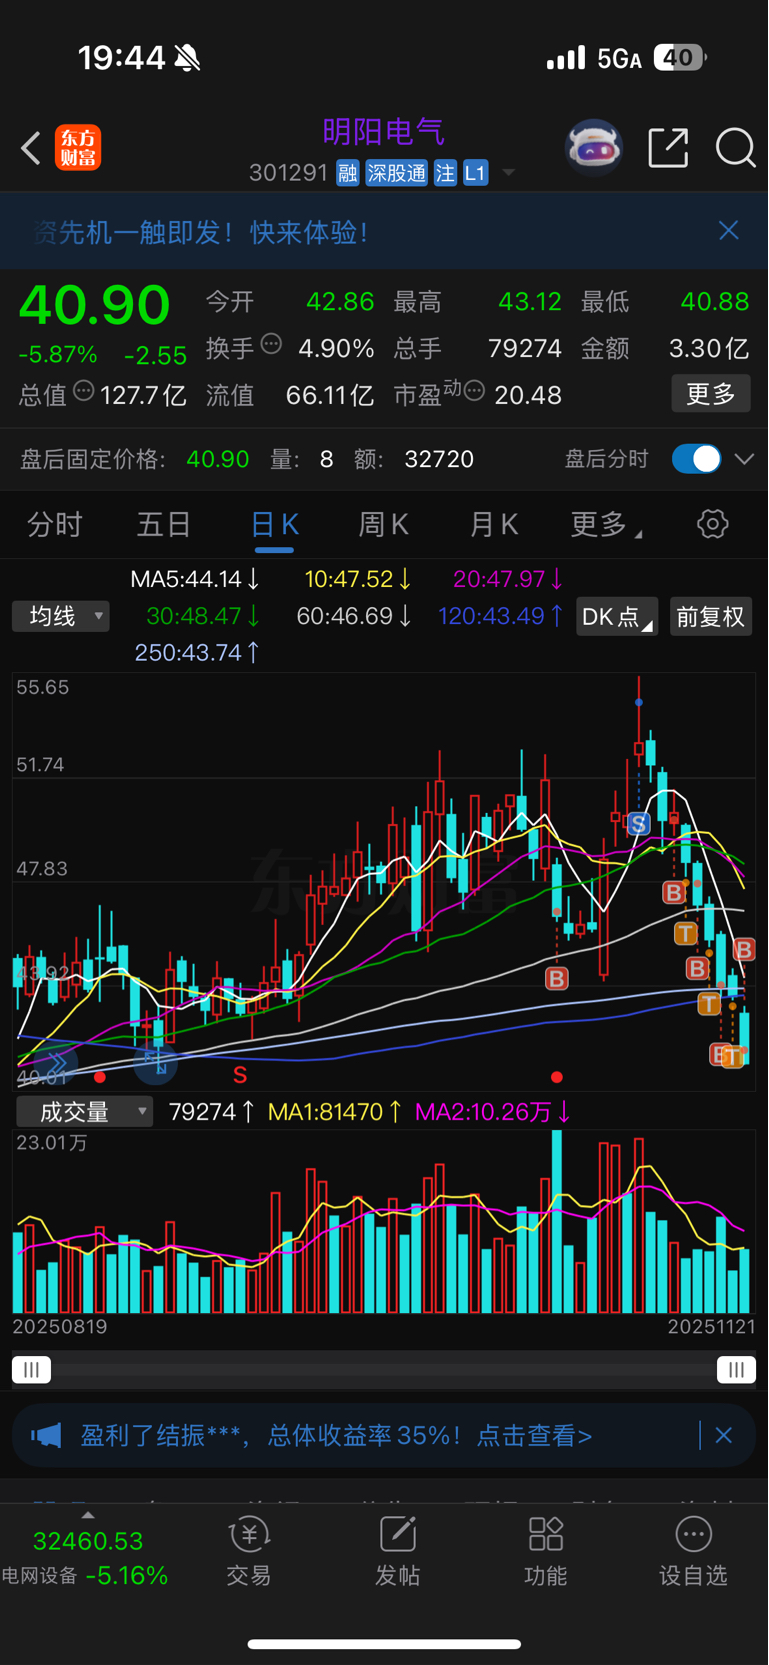The height and width of the screenshot is (1665, 769).
Task: Grab the right range slider handle
Action: click(736, 1370)
